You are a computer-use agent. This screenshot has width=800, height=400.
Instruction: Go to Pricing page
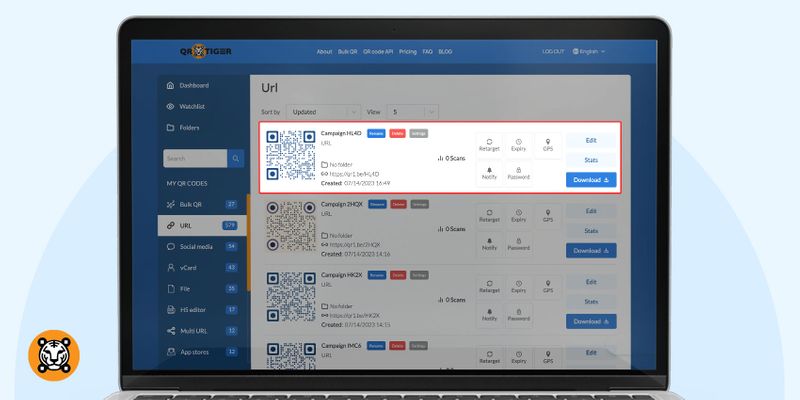tap(408, 52)
